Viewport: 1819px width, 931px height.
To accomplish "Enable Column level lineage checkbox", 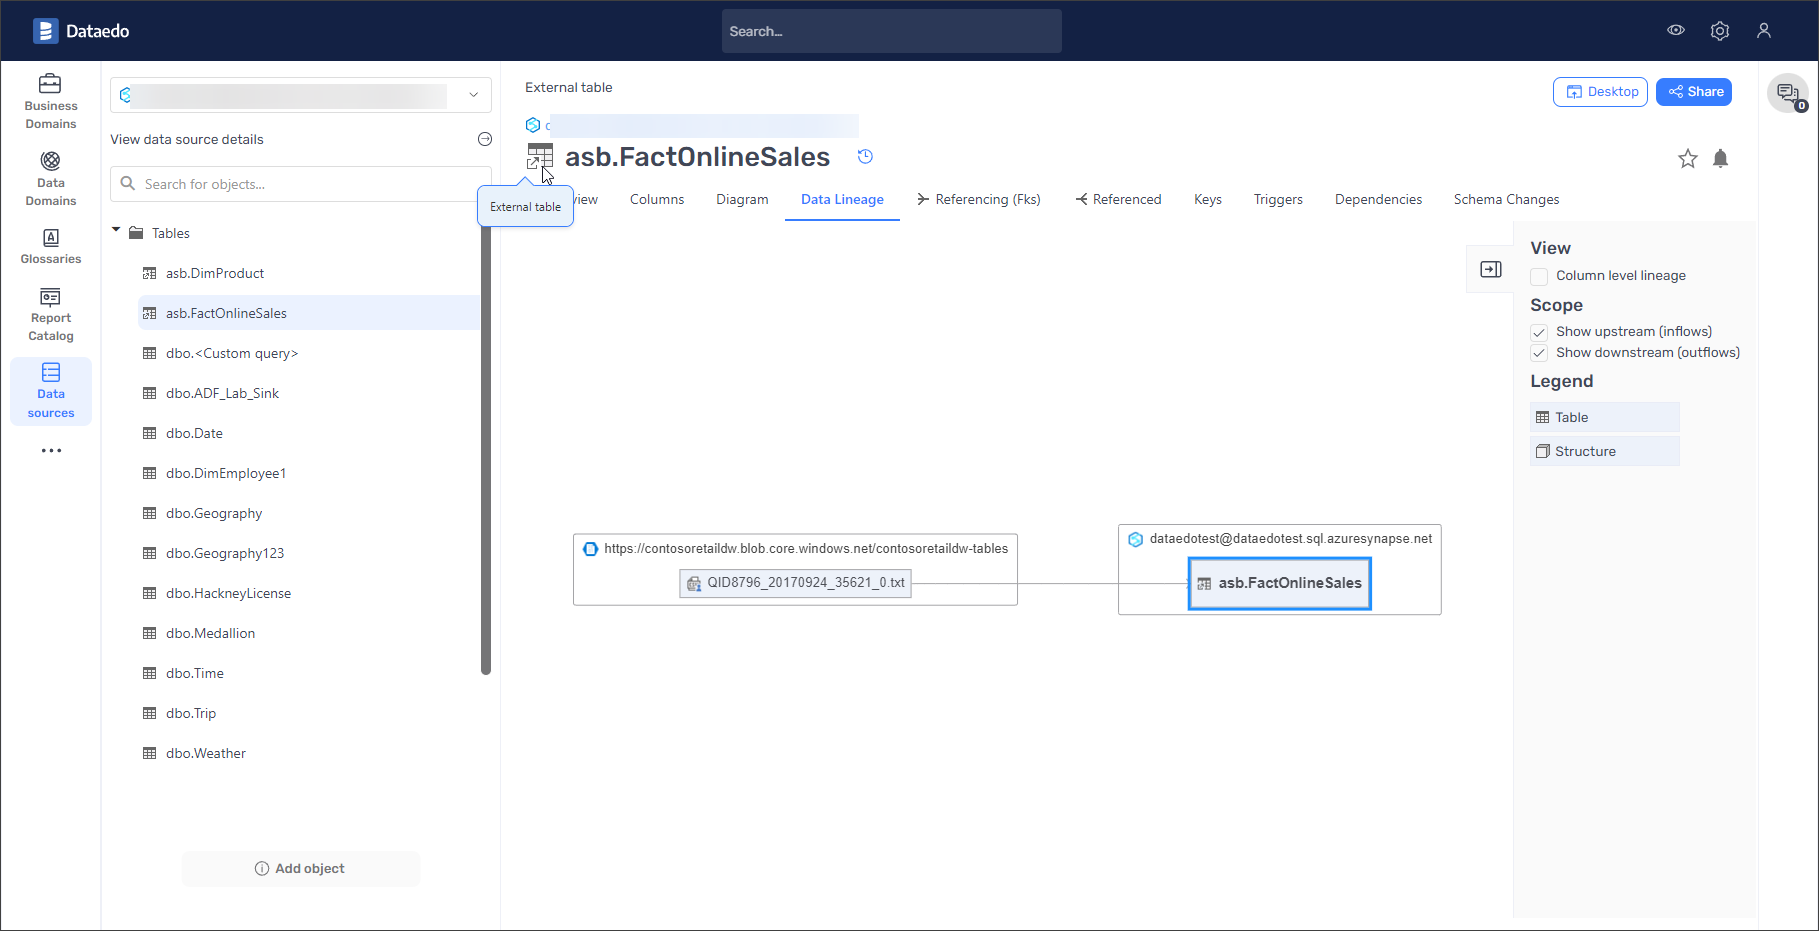I will click(1539, 276).
